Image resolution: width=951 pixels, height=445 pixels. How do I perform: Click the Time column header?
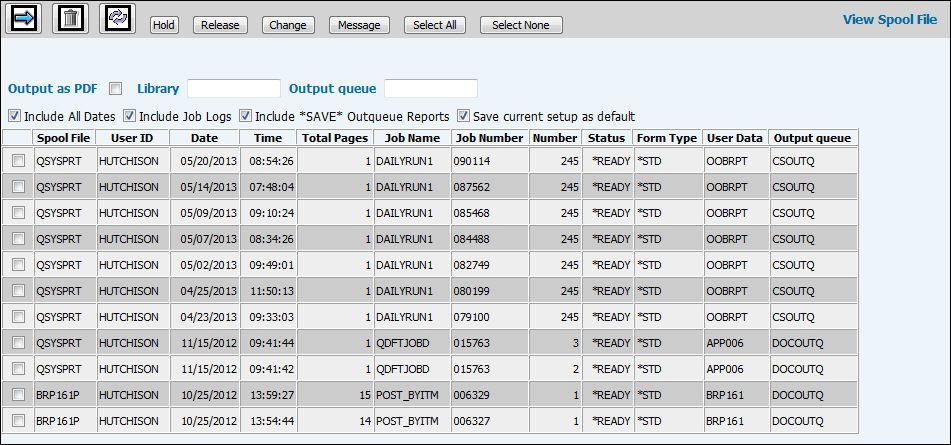coord(268,138)
